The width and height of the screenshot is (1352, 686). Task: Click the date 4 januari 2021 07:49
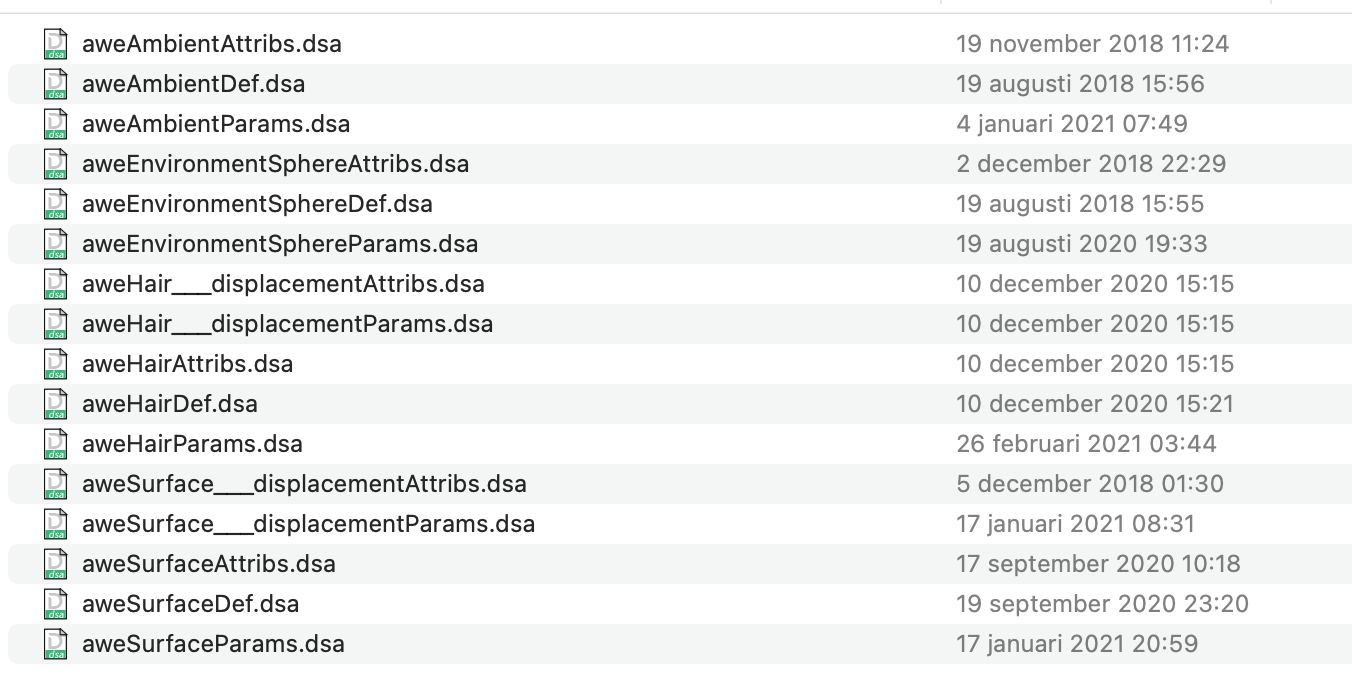click(x=1072, y=124)
